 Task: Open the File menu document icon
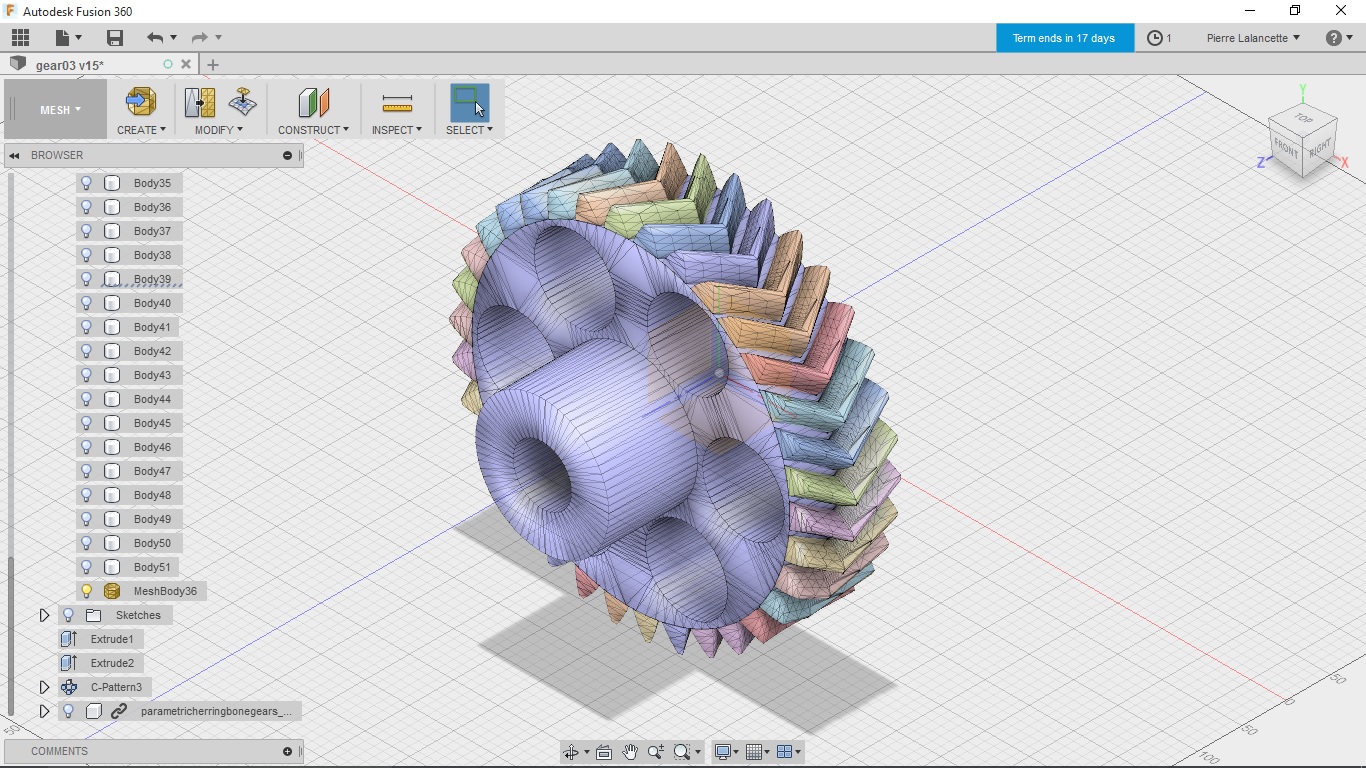pos(63,38)
